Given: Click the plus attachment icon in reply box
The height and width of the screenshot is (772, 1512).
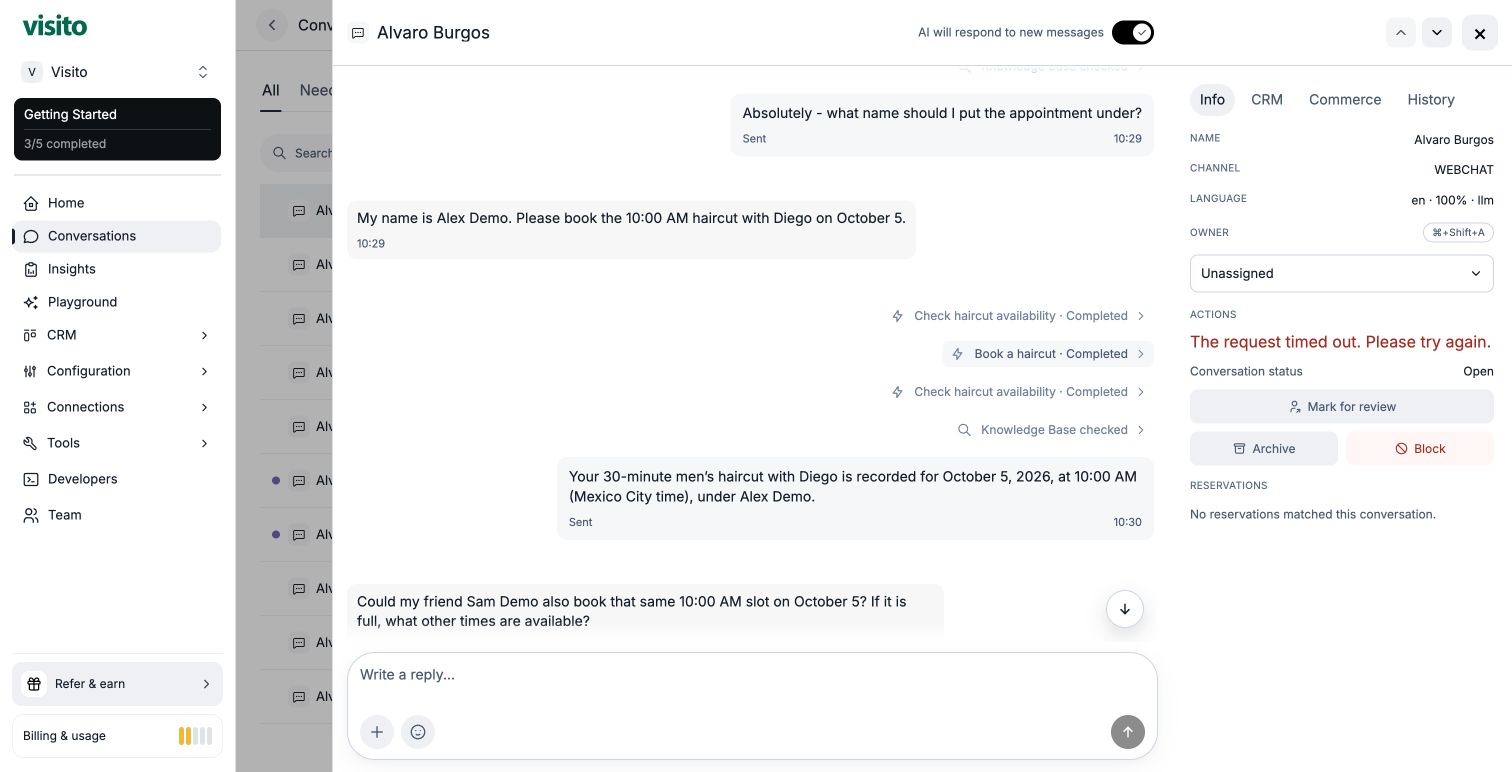Looking at the screenshot, I should (377, 732).
